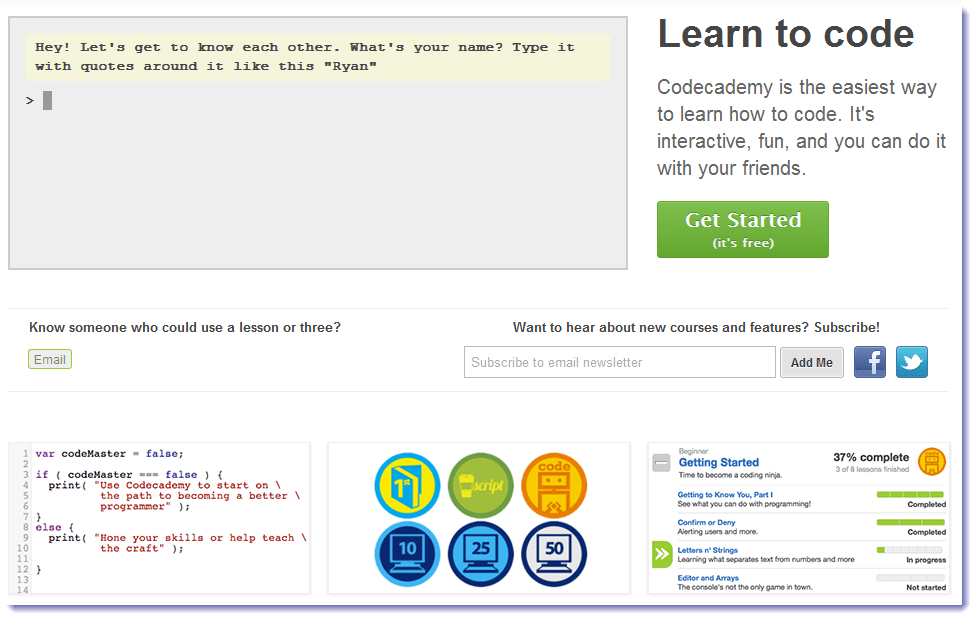Open the 'Getting Started' course link

718,462
